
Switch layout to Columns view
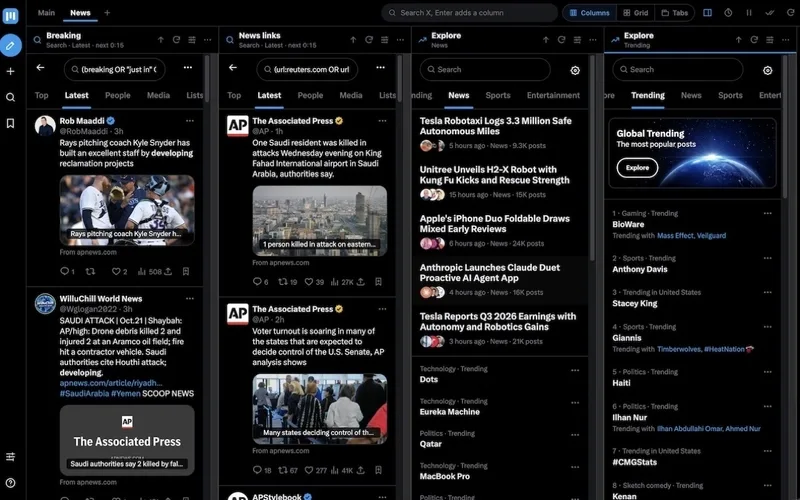589,13
